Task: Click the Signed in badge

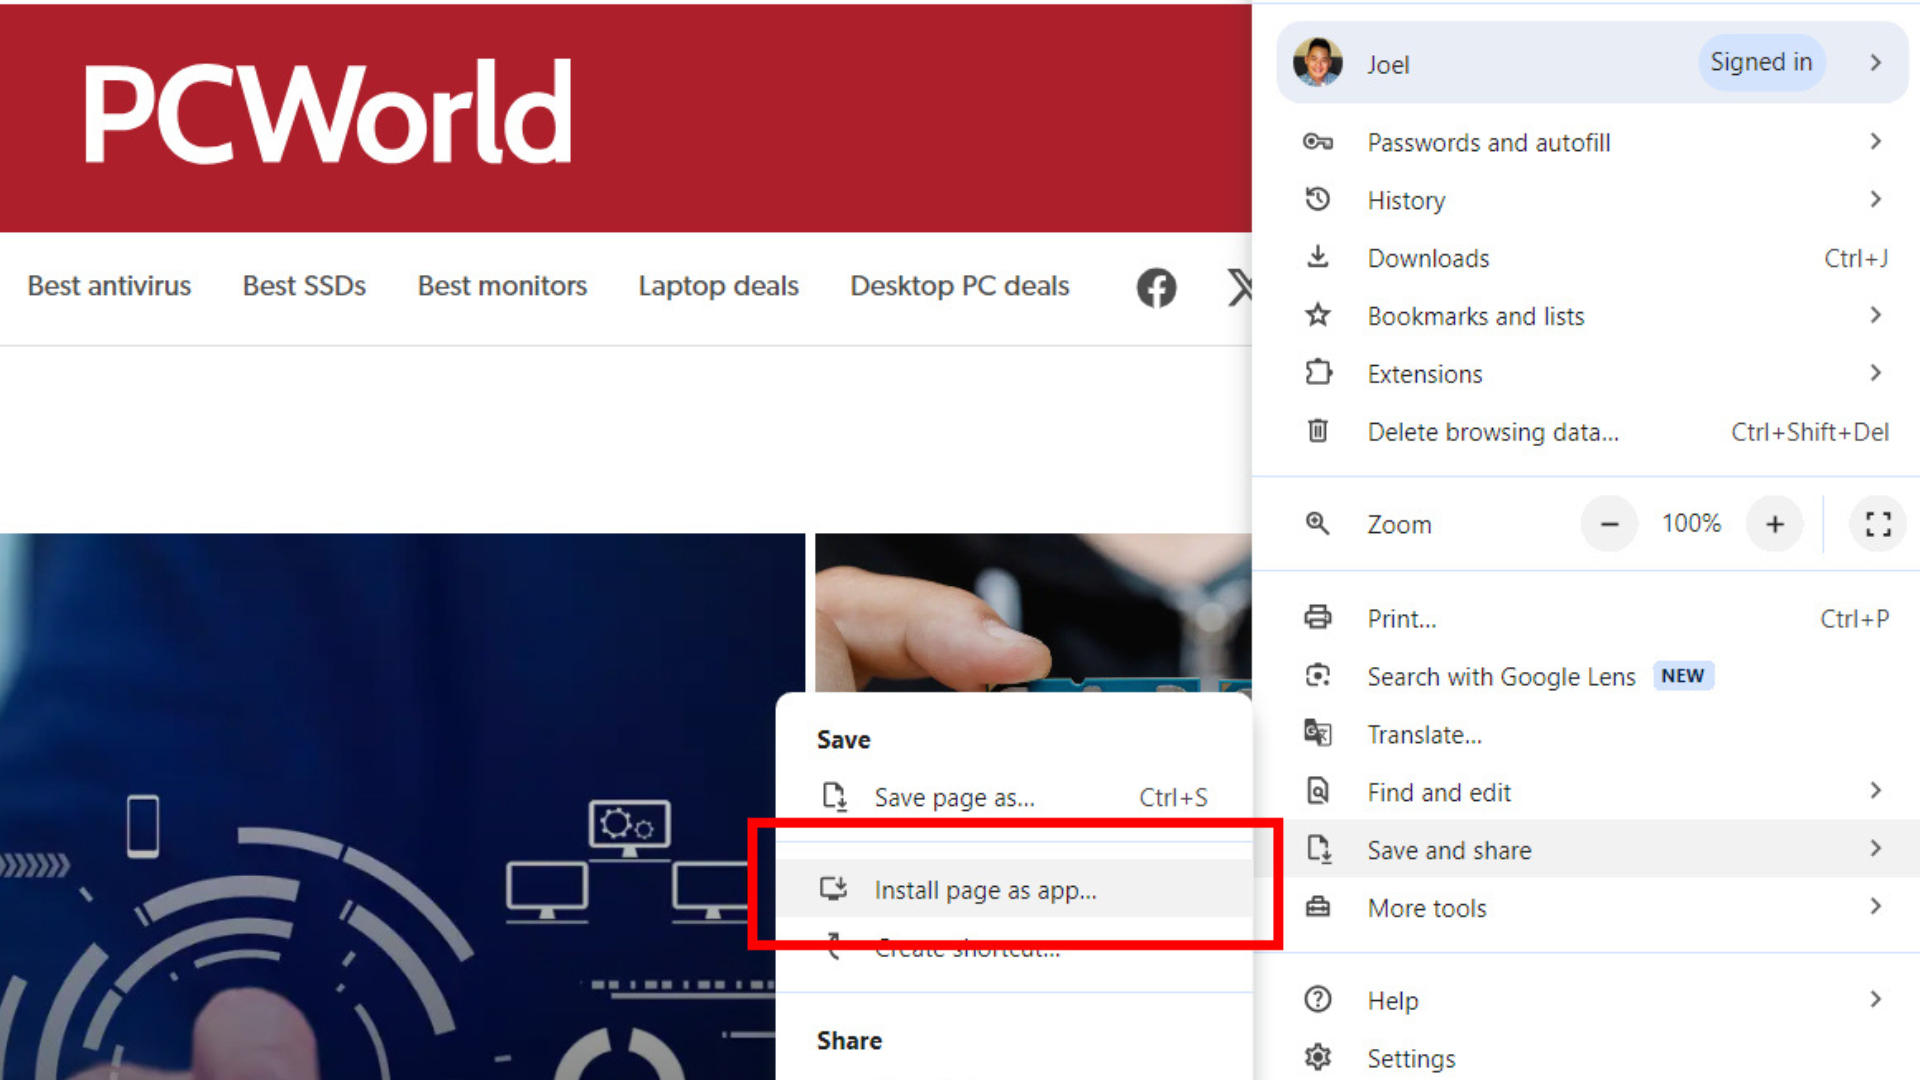Action: (x=1760, y=63)
